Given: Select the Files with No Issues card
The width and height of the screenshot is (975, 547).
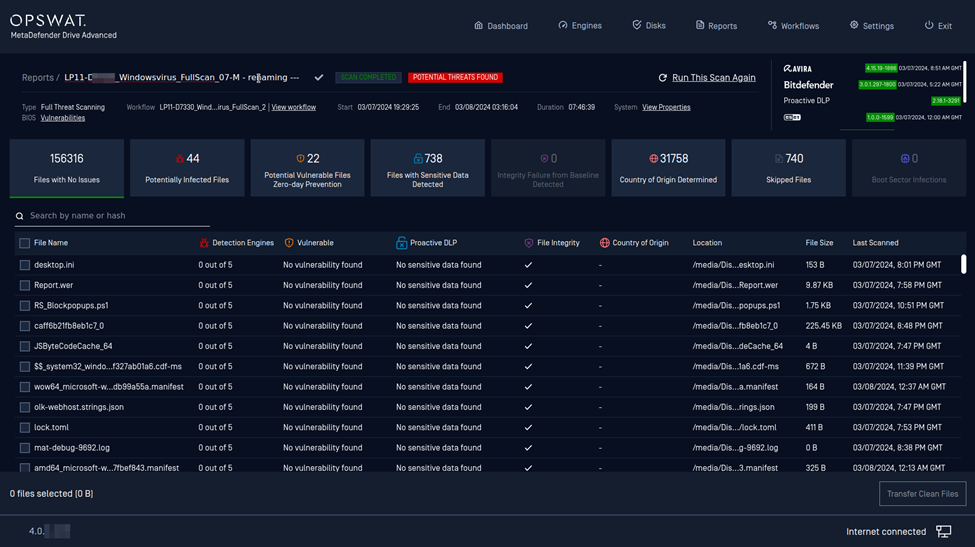Looking at the screenshot, I should 67,168.
